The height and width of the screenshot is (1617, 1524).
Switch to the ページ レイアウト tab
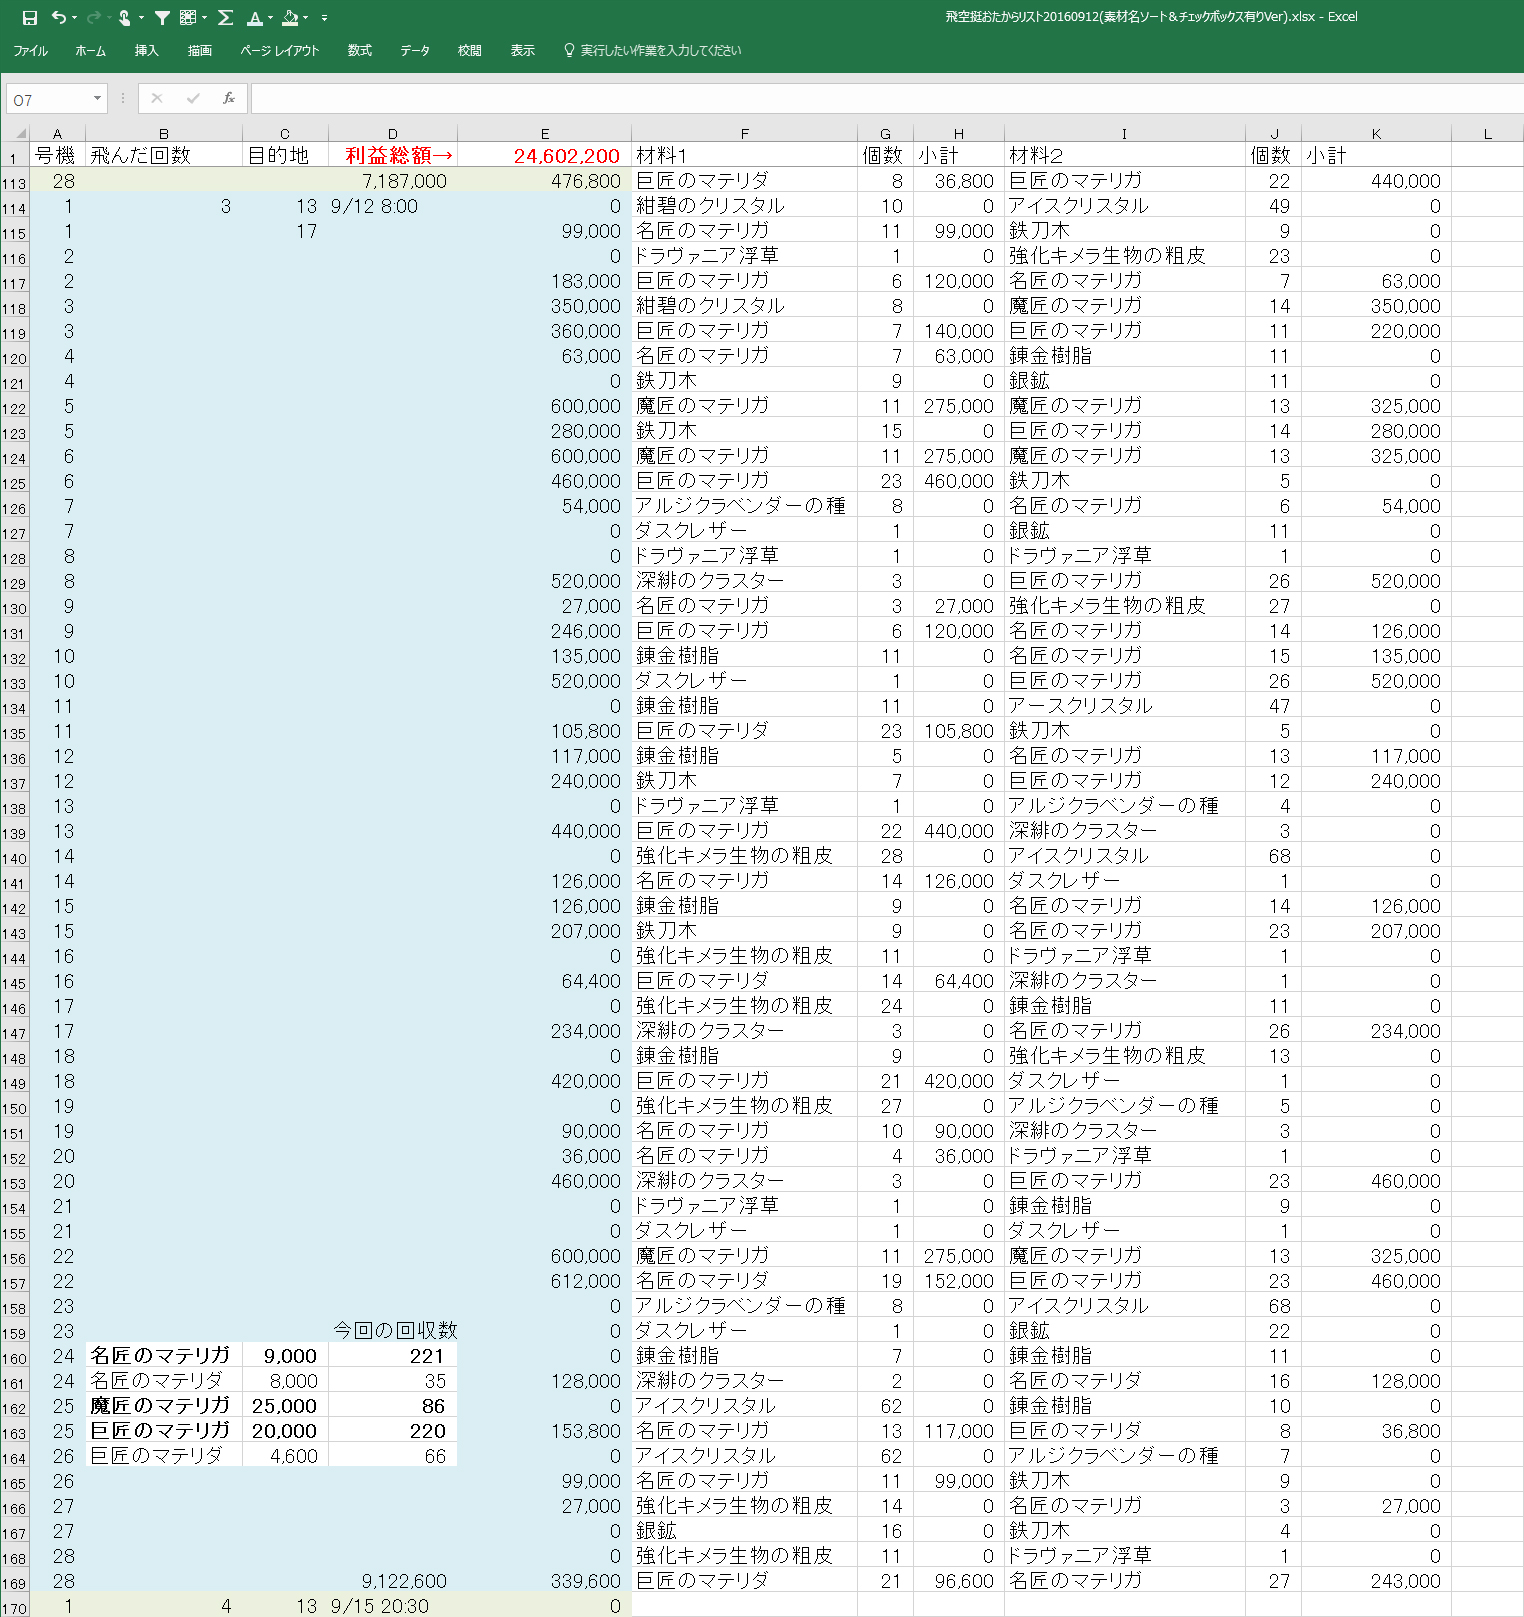279,50
